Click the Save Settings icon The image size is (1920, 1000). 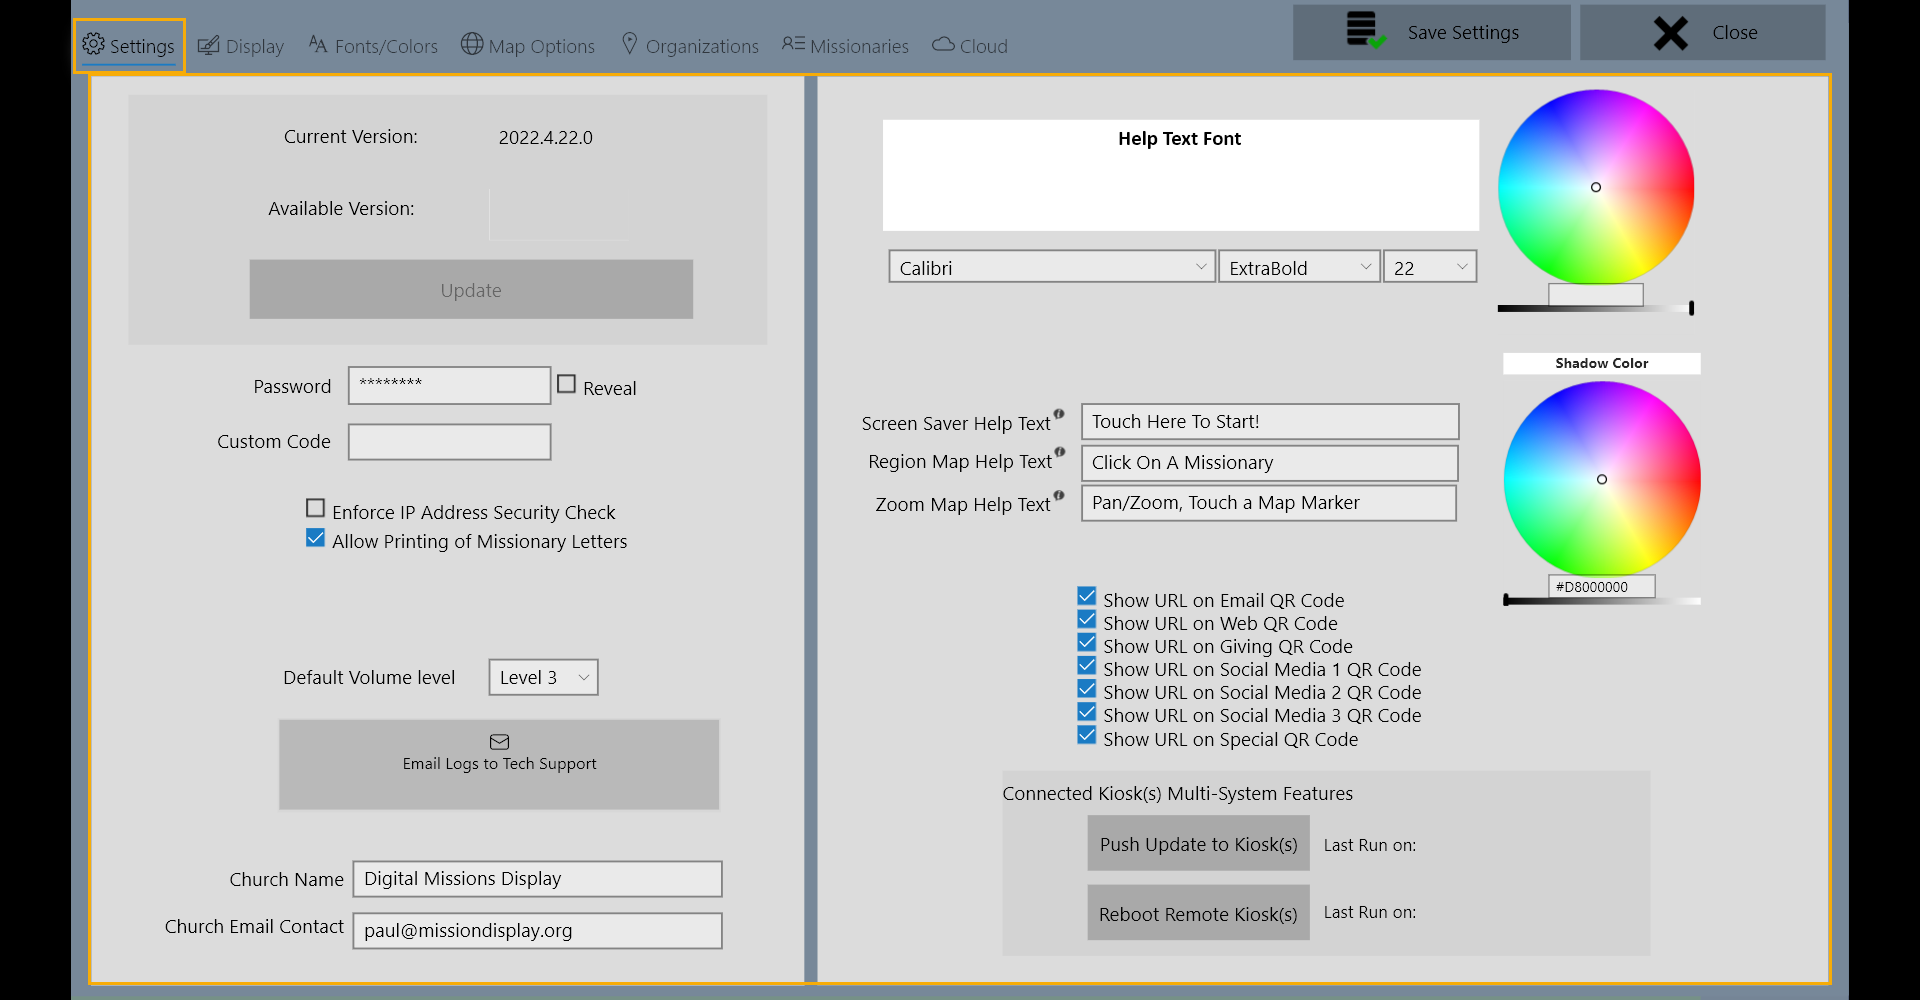tap(1362, 31)
